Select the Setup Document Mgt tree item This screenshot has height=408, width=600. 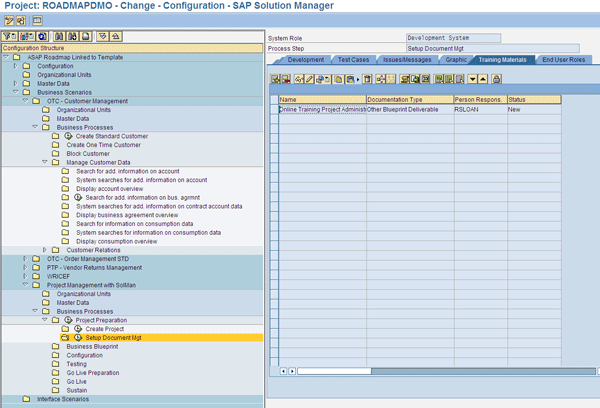(x=113, y=338)
